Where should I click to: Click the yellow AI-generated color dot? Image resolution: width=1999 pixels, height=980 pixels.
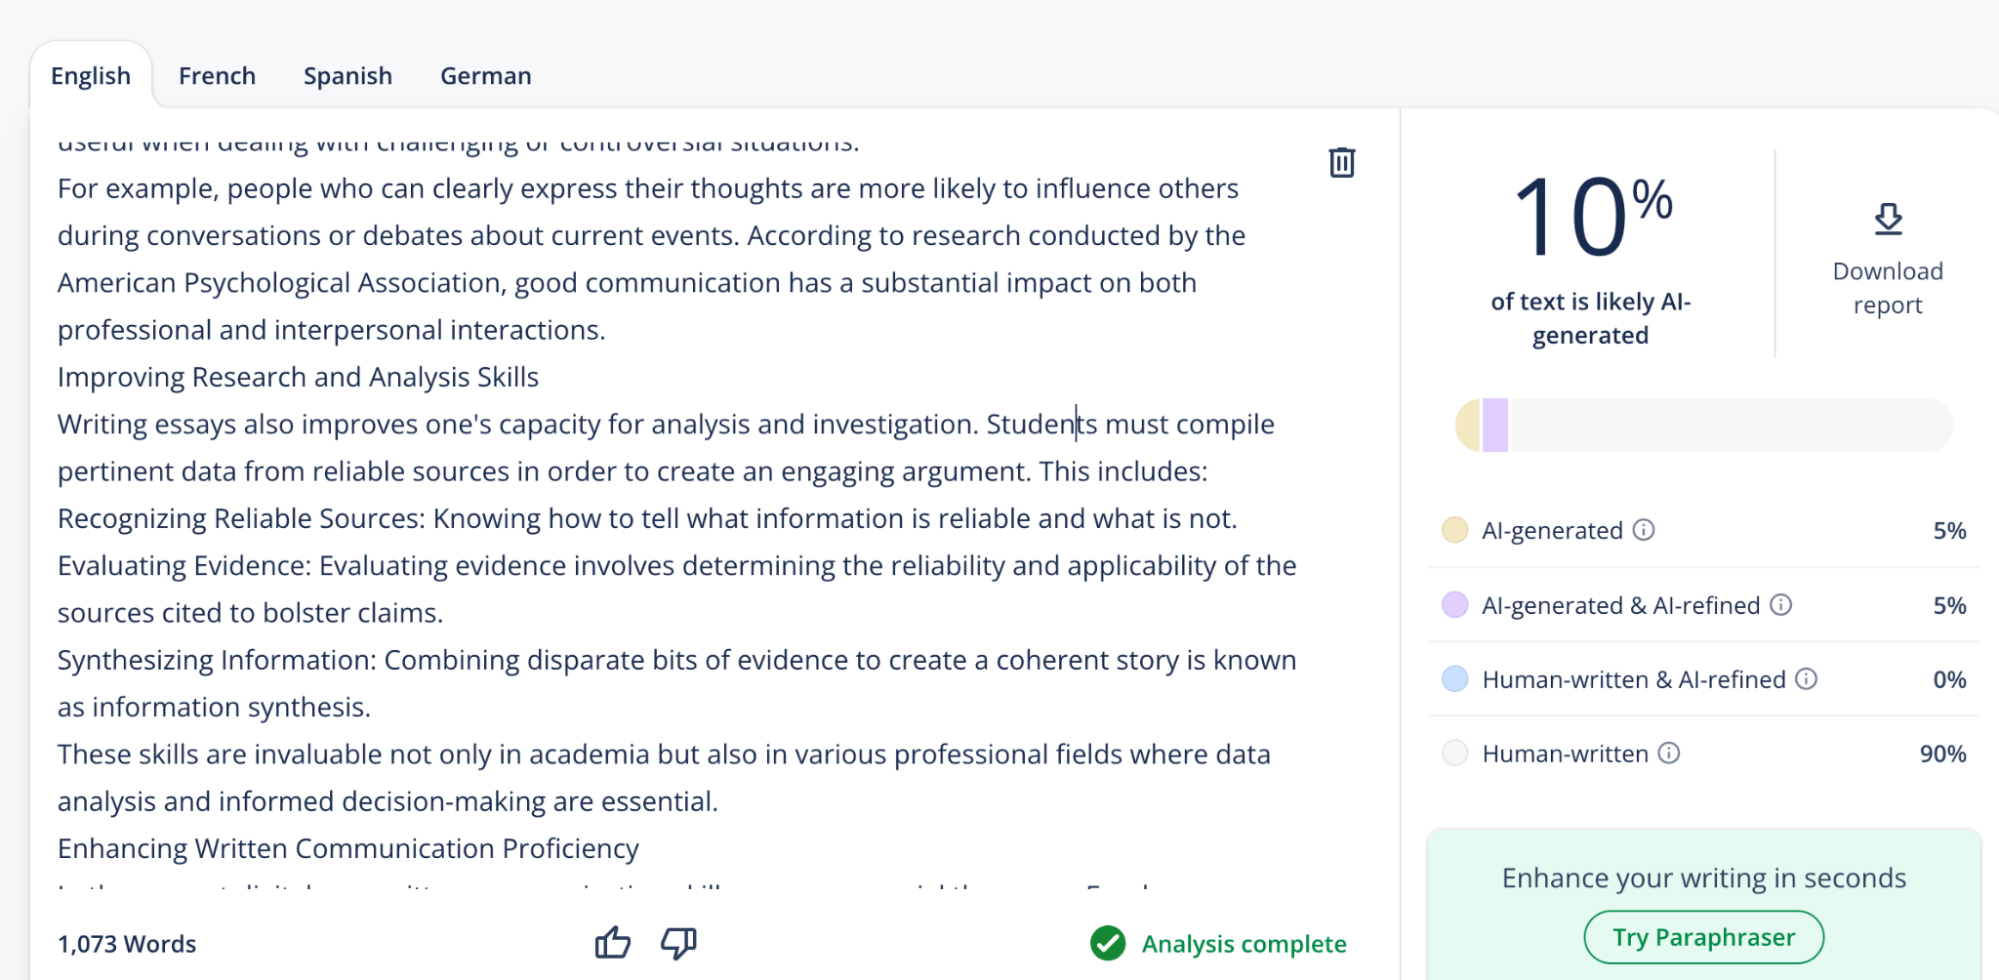click(1455, 530)
